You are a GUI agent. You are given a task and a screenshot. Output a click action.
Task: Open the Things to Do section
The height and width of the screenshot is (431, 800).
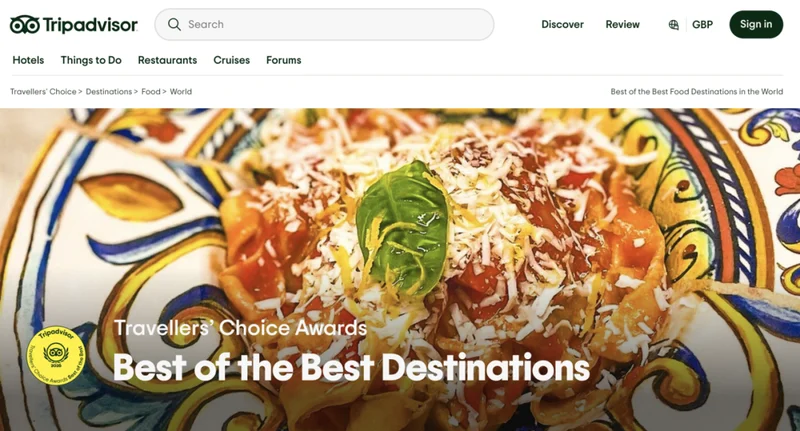tap(91, 60)
